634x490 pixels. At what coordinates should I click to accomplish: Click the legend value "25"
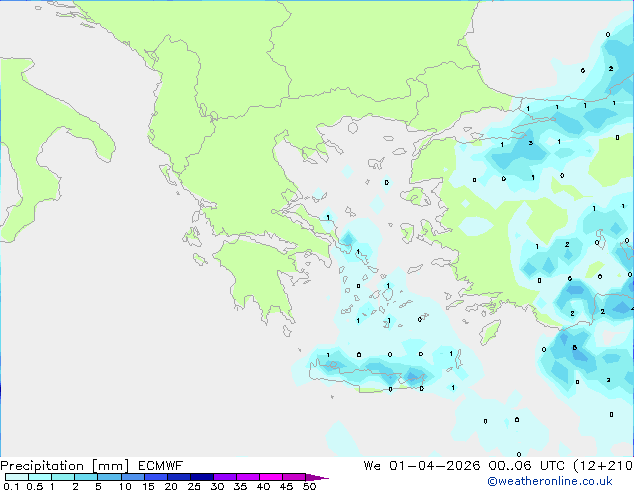pyautogui.click(x=194, y=486)
